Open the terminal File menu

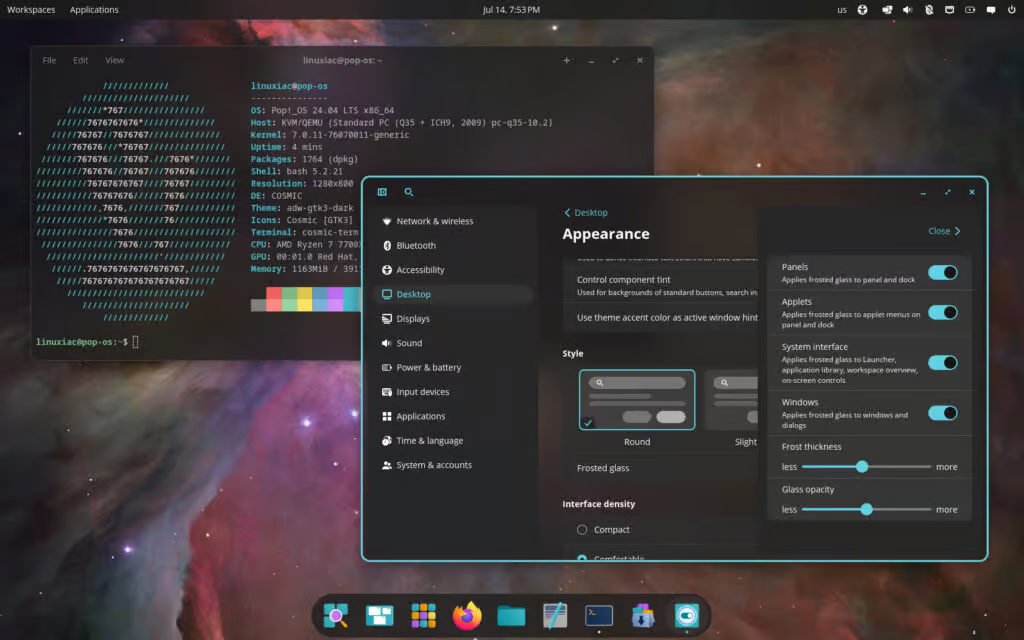tap(49, 60)
